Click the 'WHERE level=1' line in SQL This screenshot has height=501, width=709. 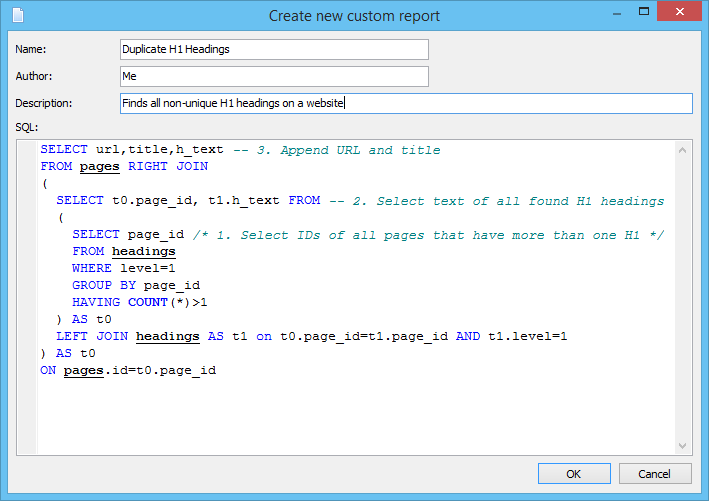pyautogui.click(x=123, y=268)
